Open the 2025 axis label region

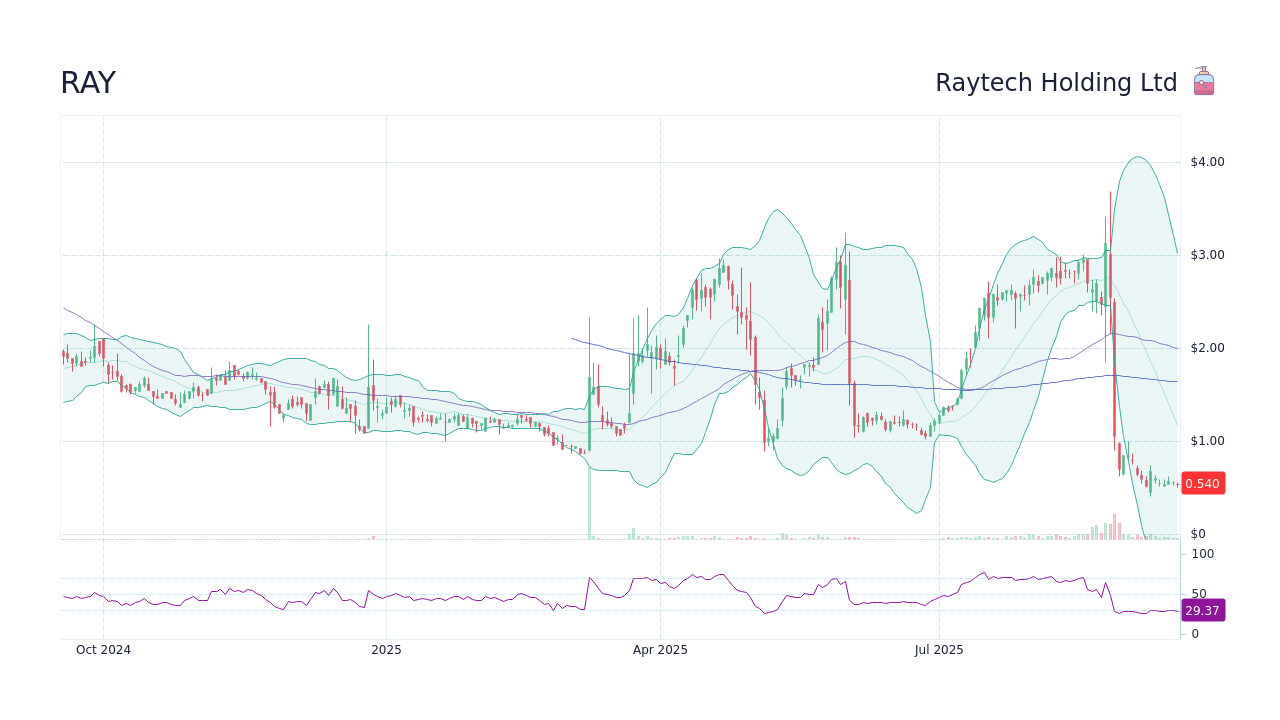pos(387,650)
